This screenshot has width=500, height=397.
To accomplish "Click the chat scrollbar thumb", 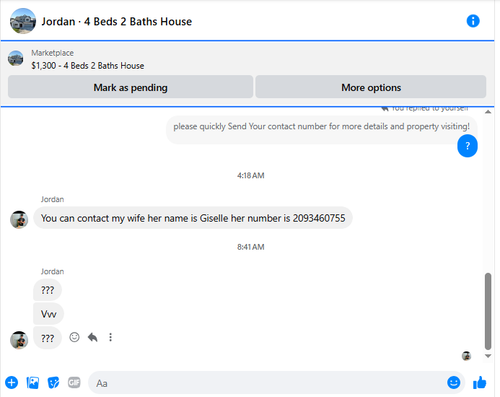I will pos(488,311).
